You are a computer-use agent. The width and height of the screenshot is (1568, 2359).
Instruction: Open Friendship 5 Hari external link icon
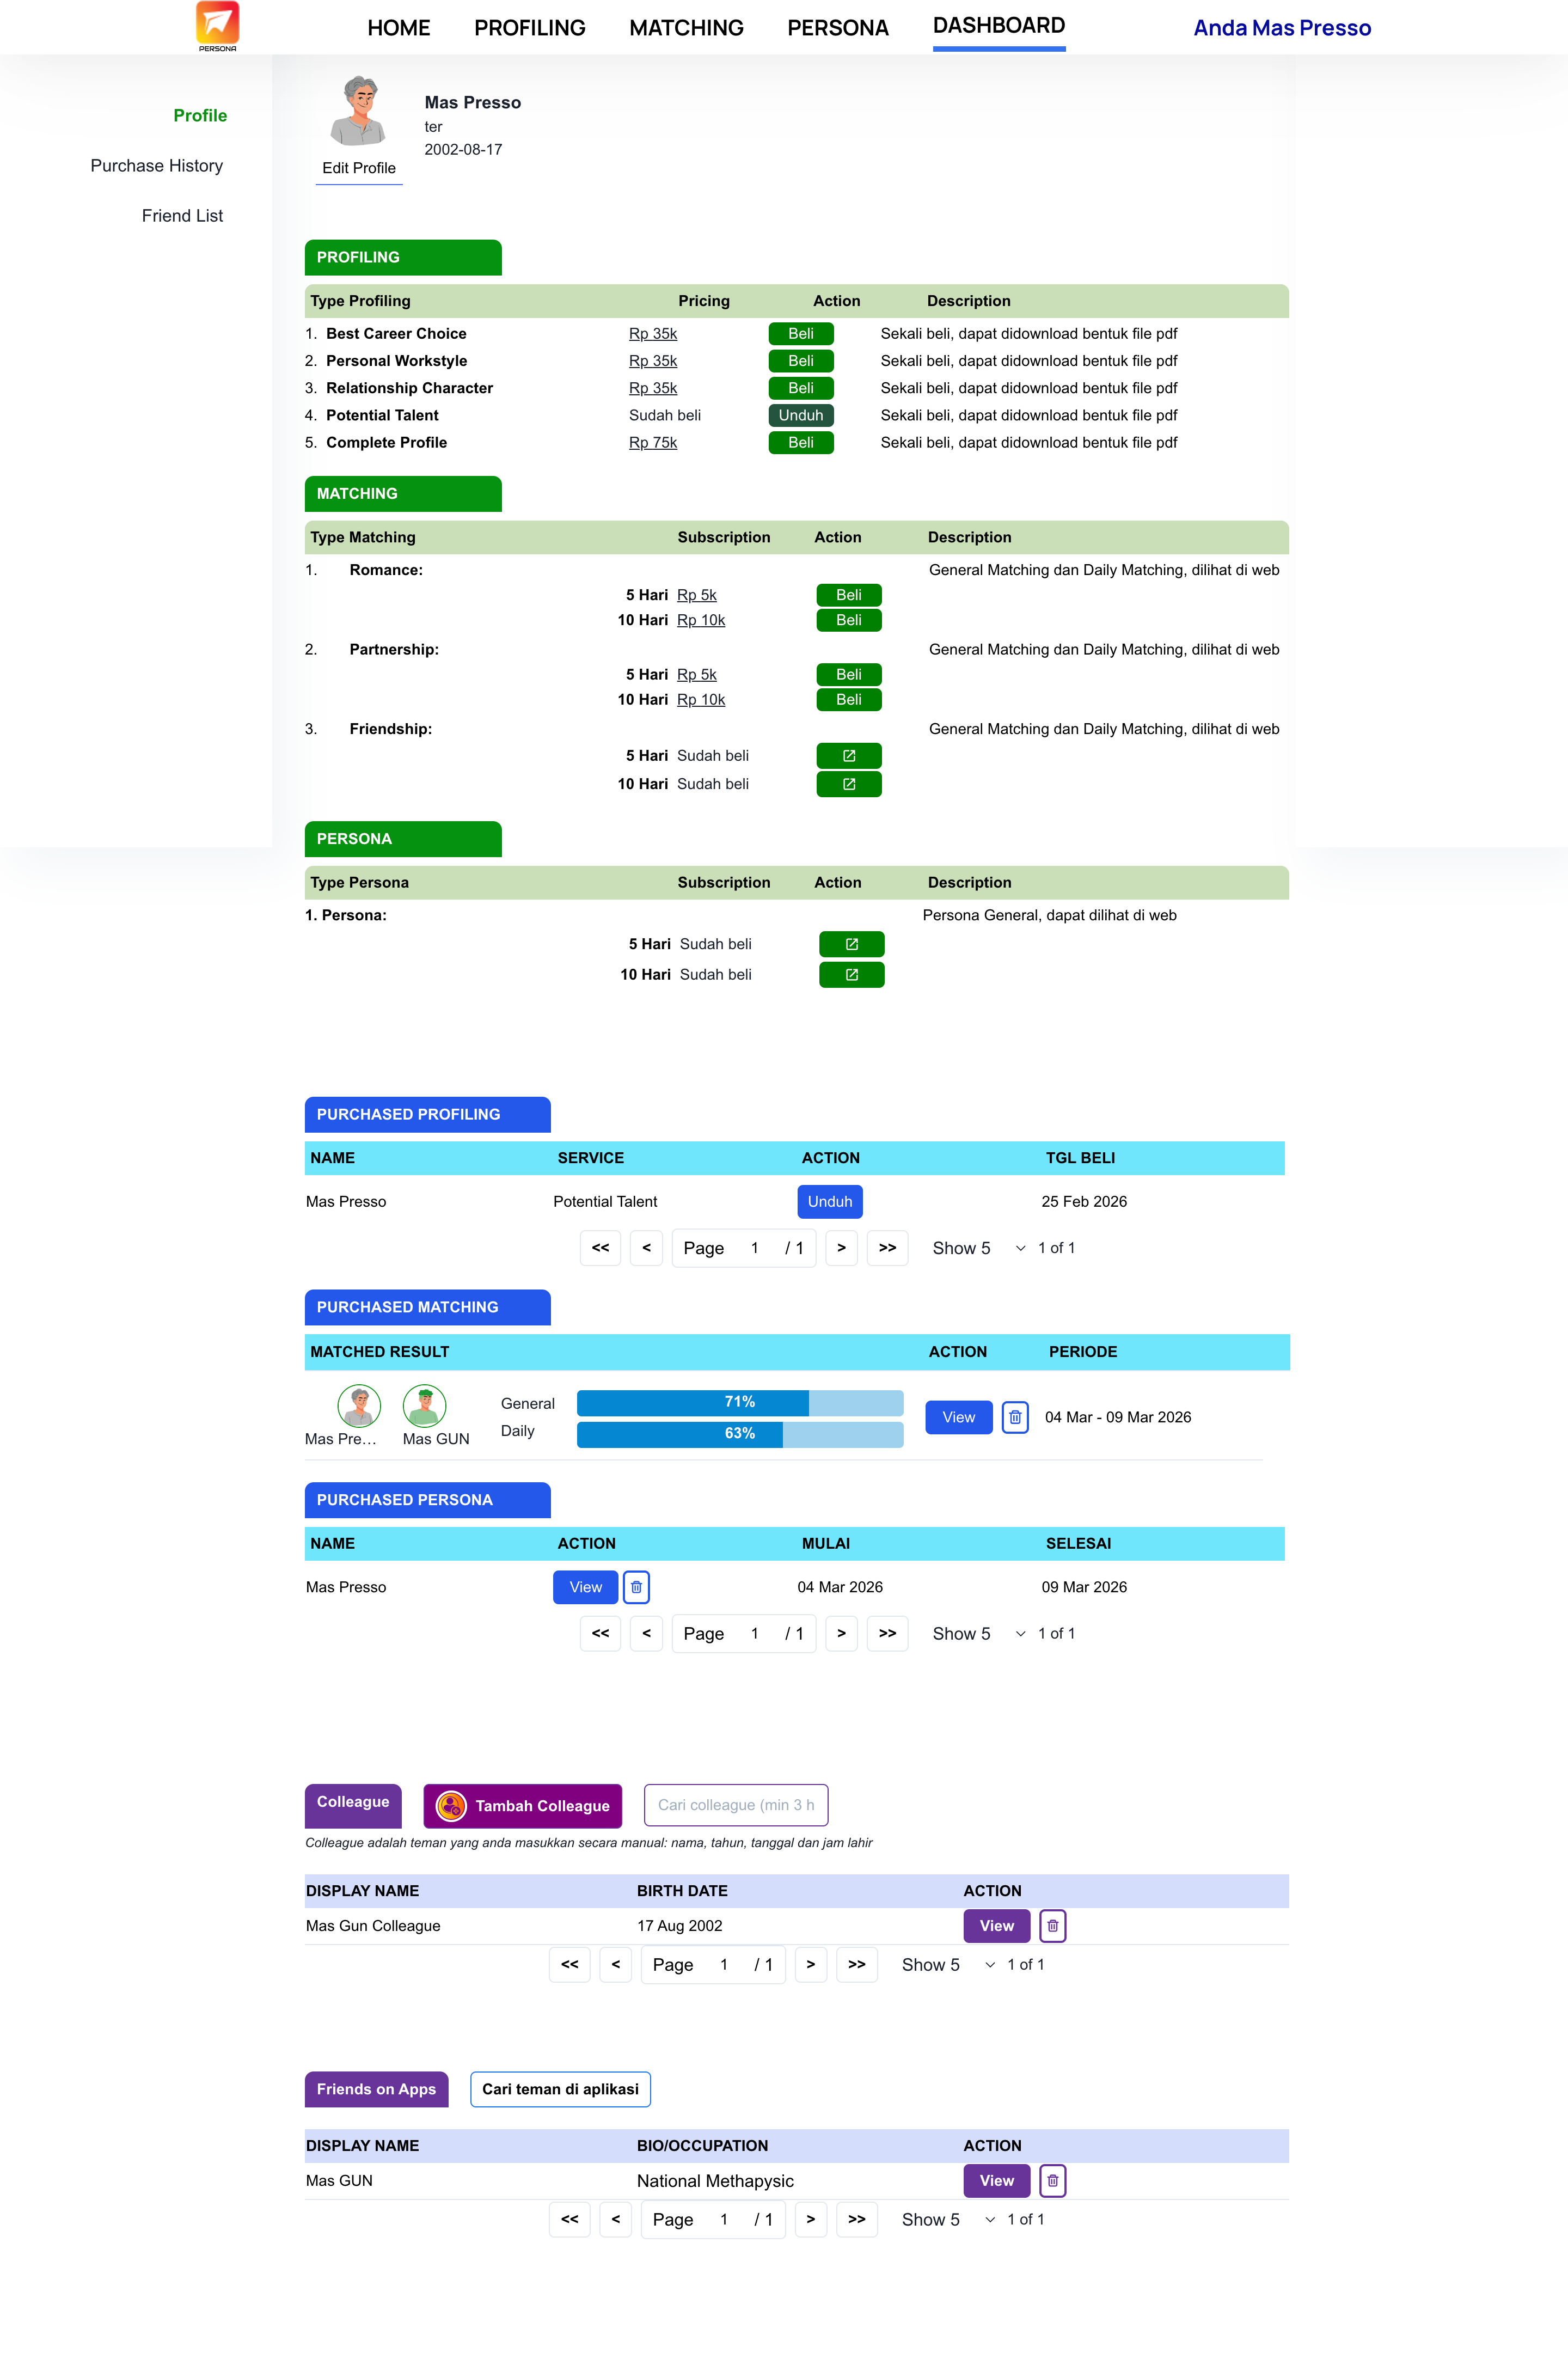848,756
